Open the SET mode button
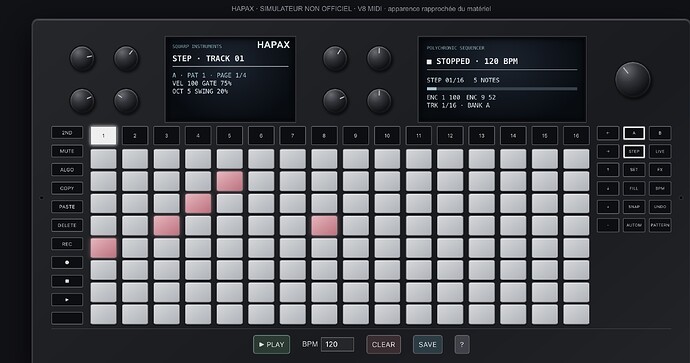 pos(634,170)
